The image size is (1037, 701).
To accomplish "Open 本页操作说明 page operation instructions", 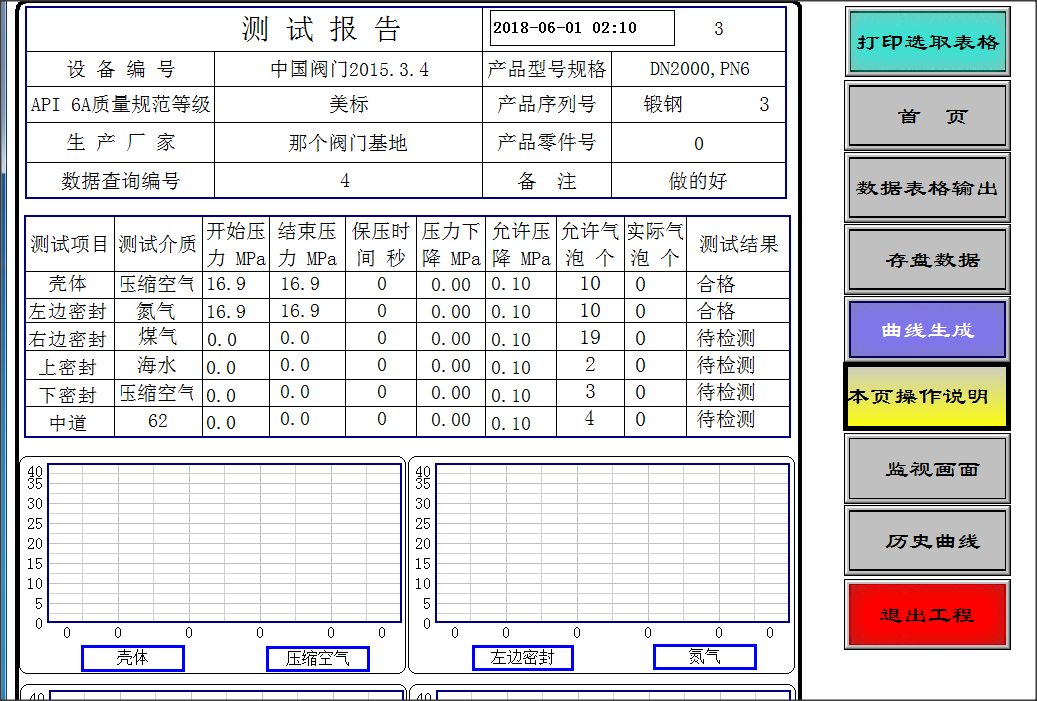I will [926, 396].
